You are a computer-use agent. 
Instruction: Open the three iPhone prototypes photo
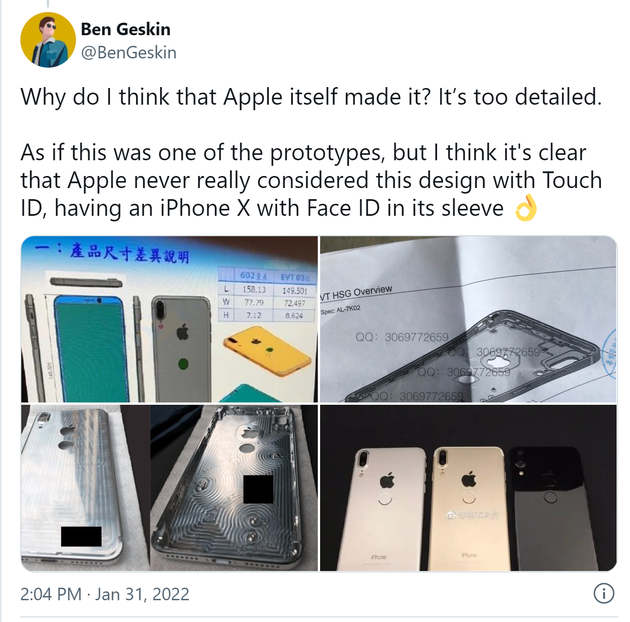(x=468, y=488)
